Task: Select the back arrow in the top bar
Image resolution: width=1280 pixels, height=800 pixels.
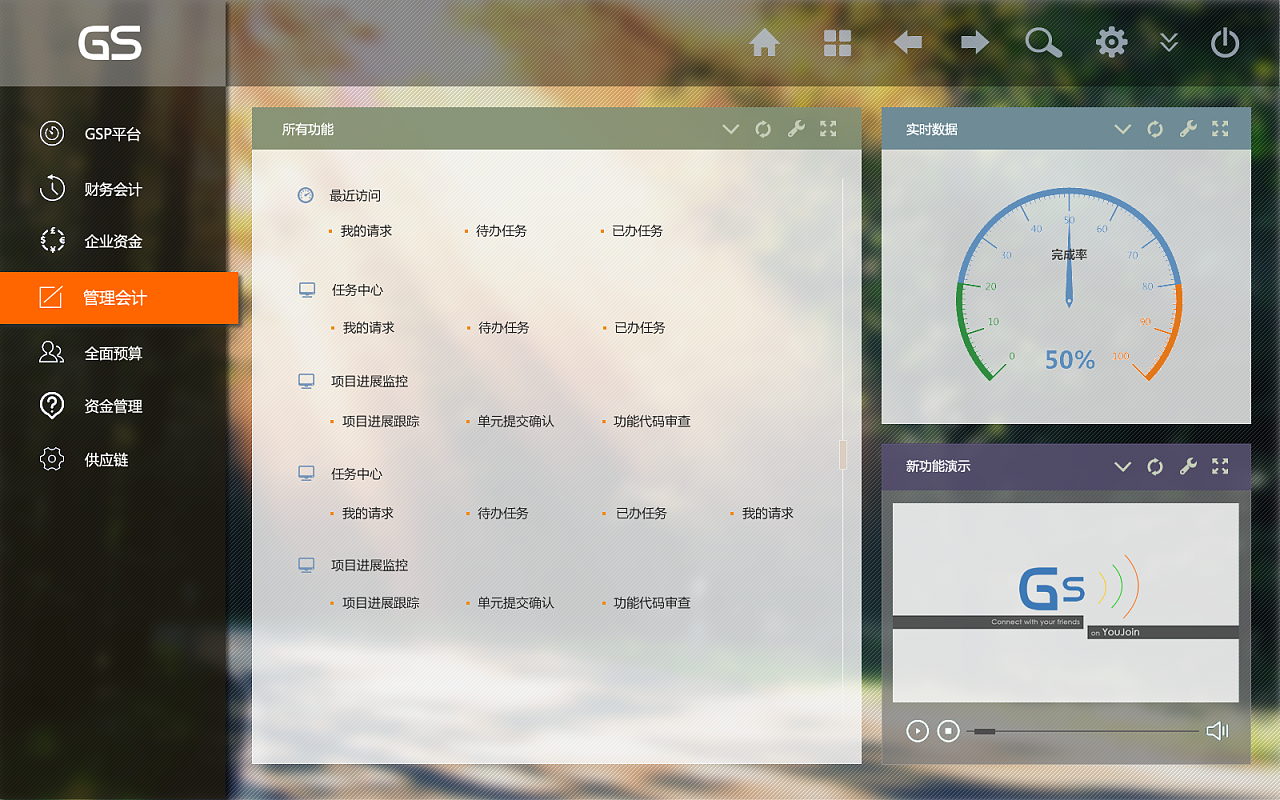Action: click(x=907, y=42)
